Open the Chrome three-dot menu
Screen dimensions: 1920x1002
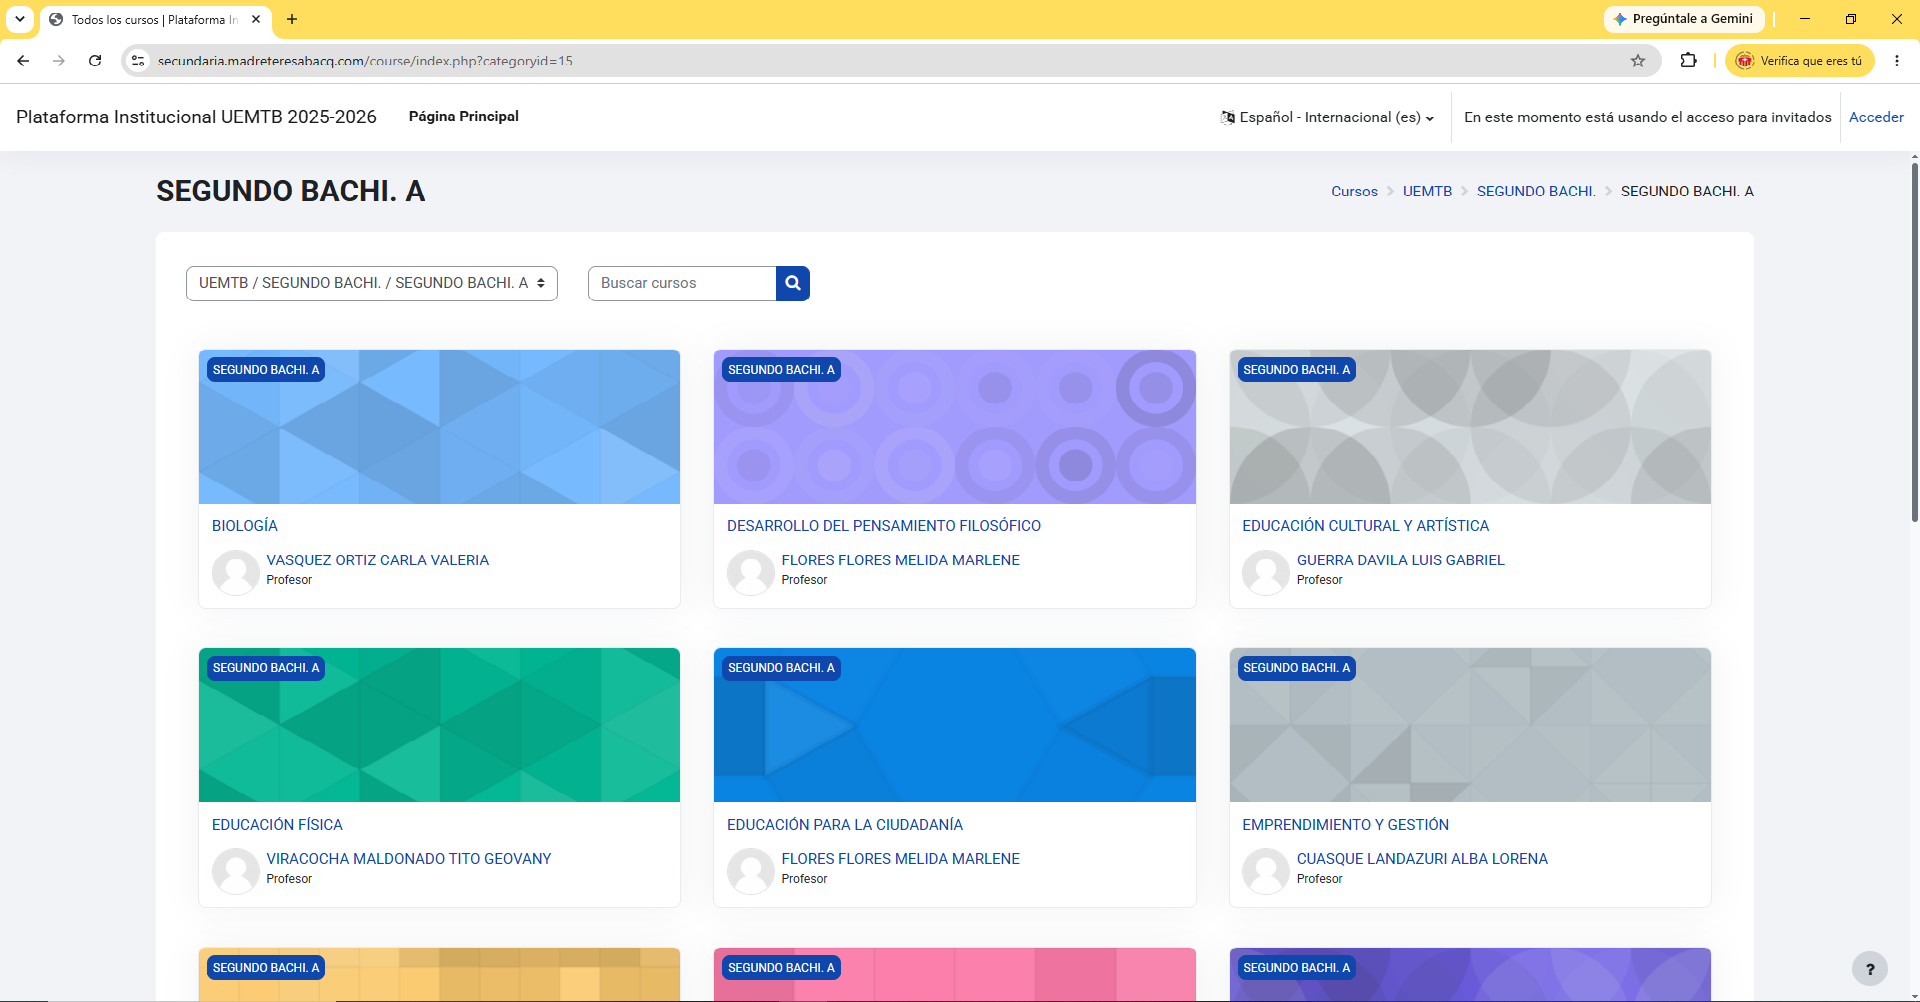pos(1897,61)
